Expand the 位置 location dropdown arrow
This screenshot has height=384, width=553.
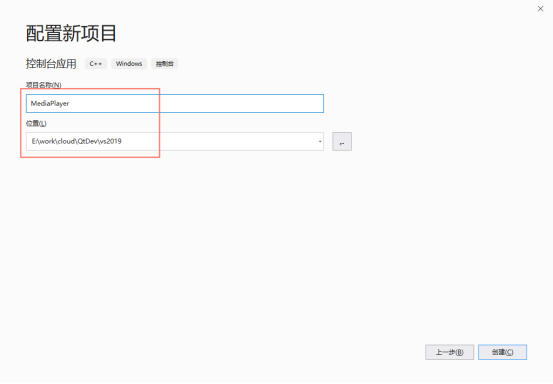[320, 141]
